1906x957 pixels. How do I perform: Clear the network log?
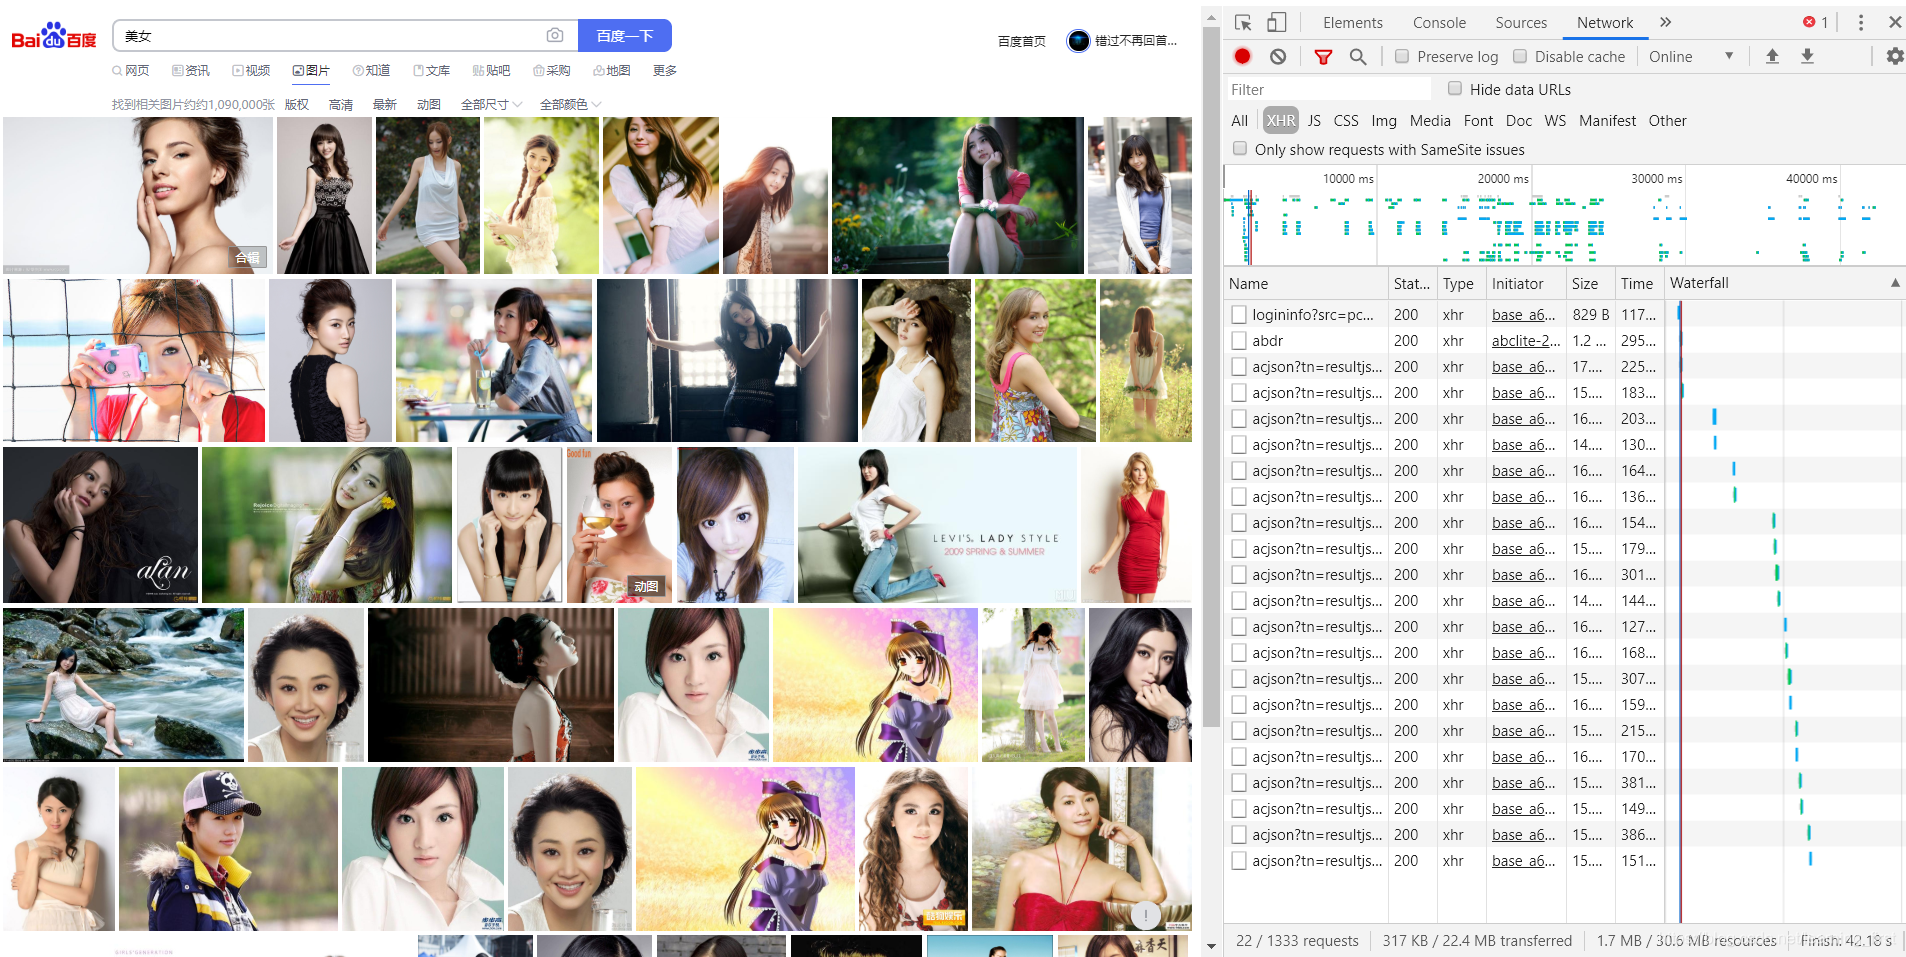(1278, 57)
